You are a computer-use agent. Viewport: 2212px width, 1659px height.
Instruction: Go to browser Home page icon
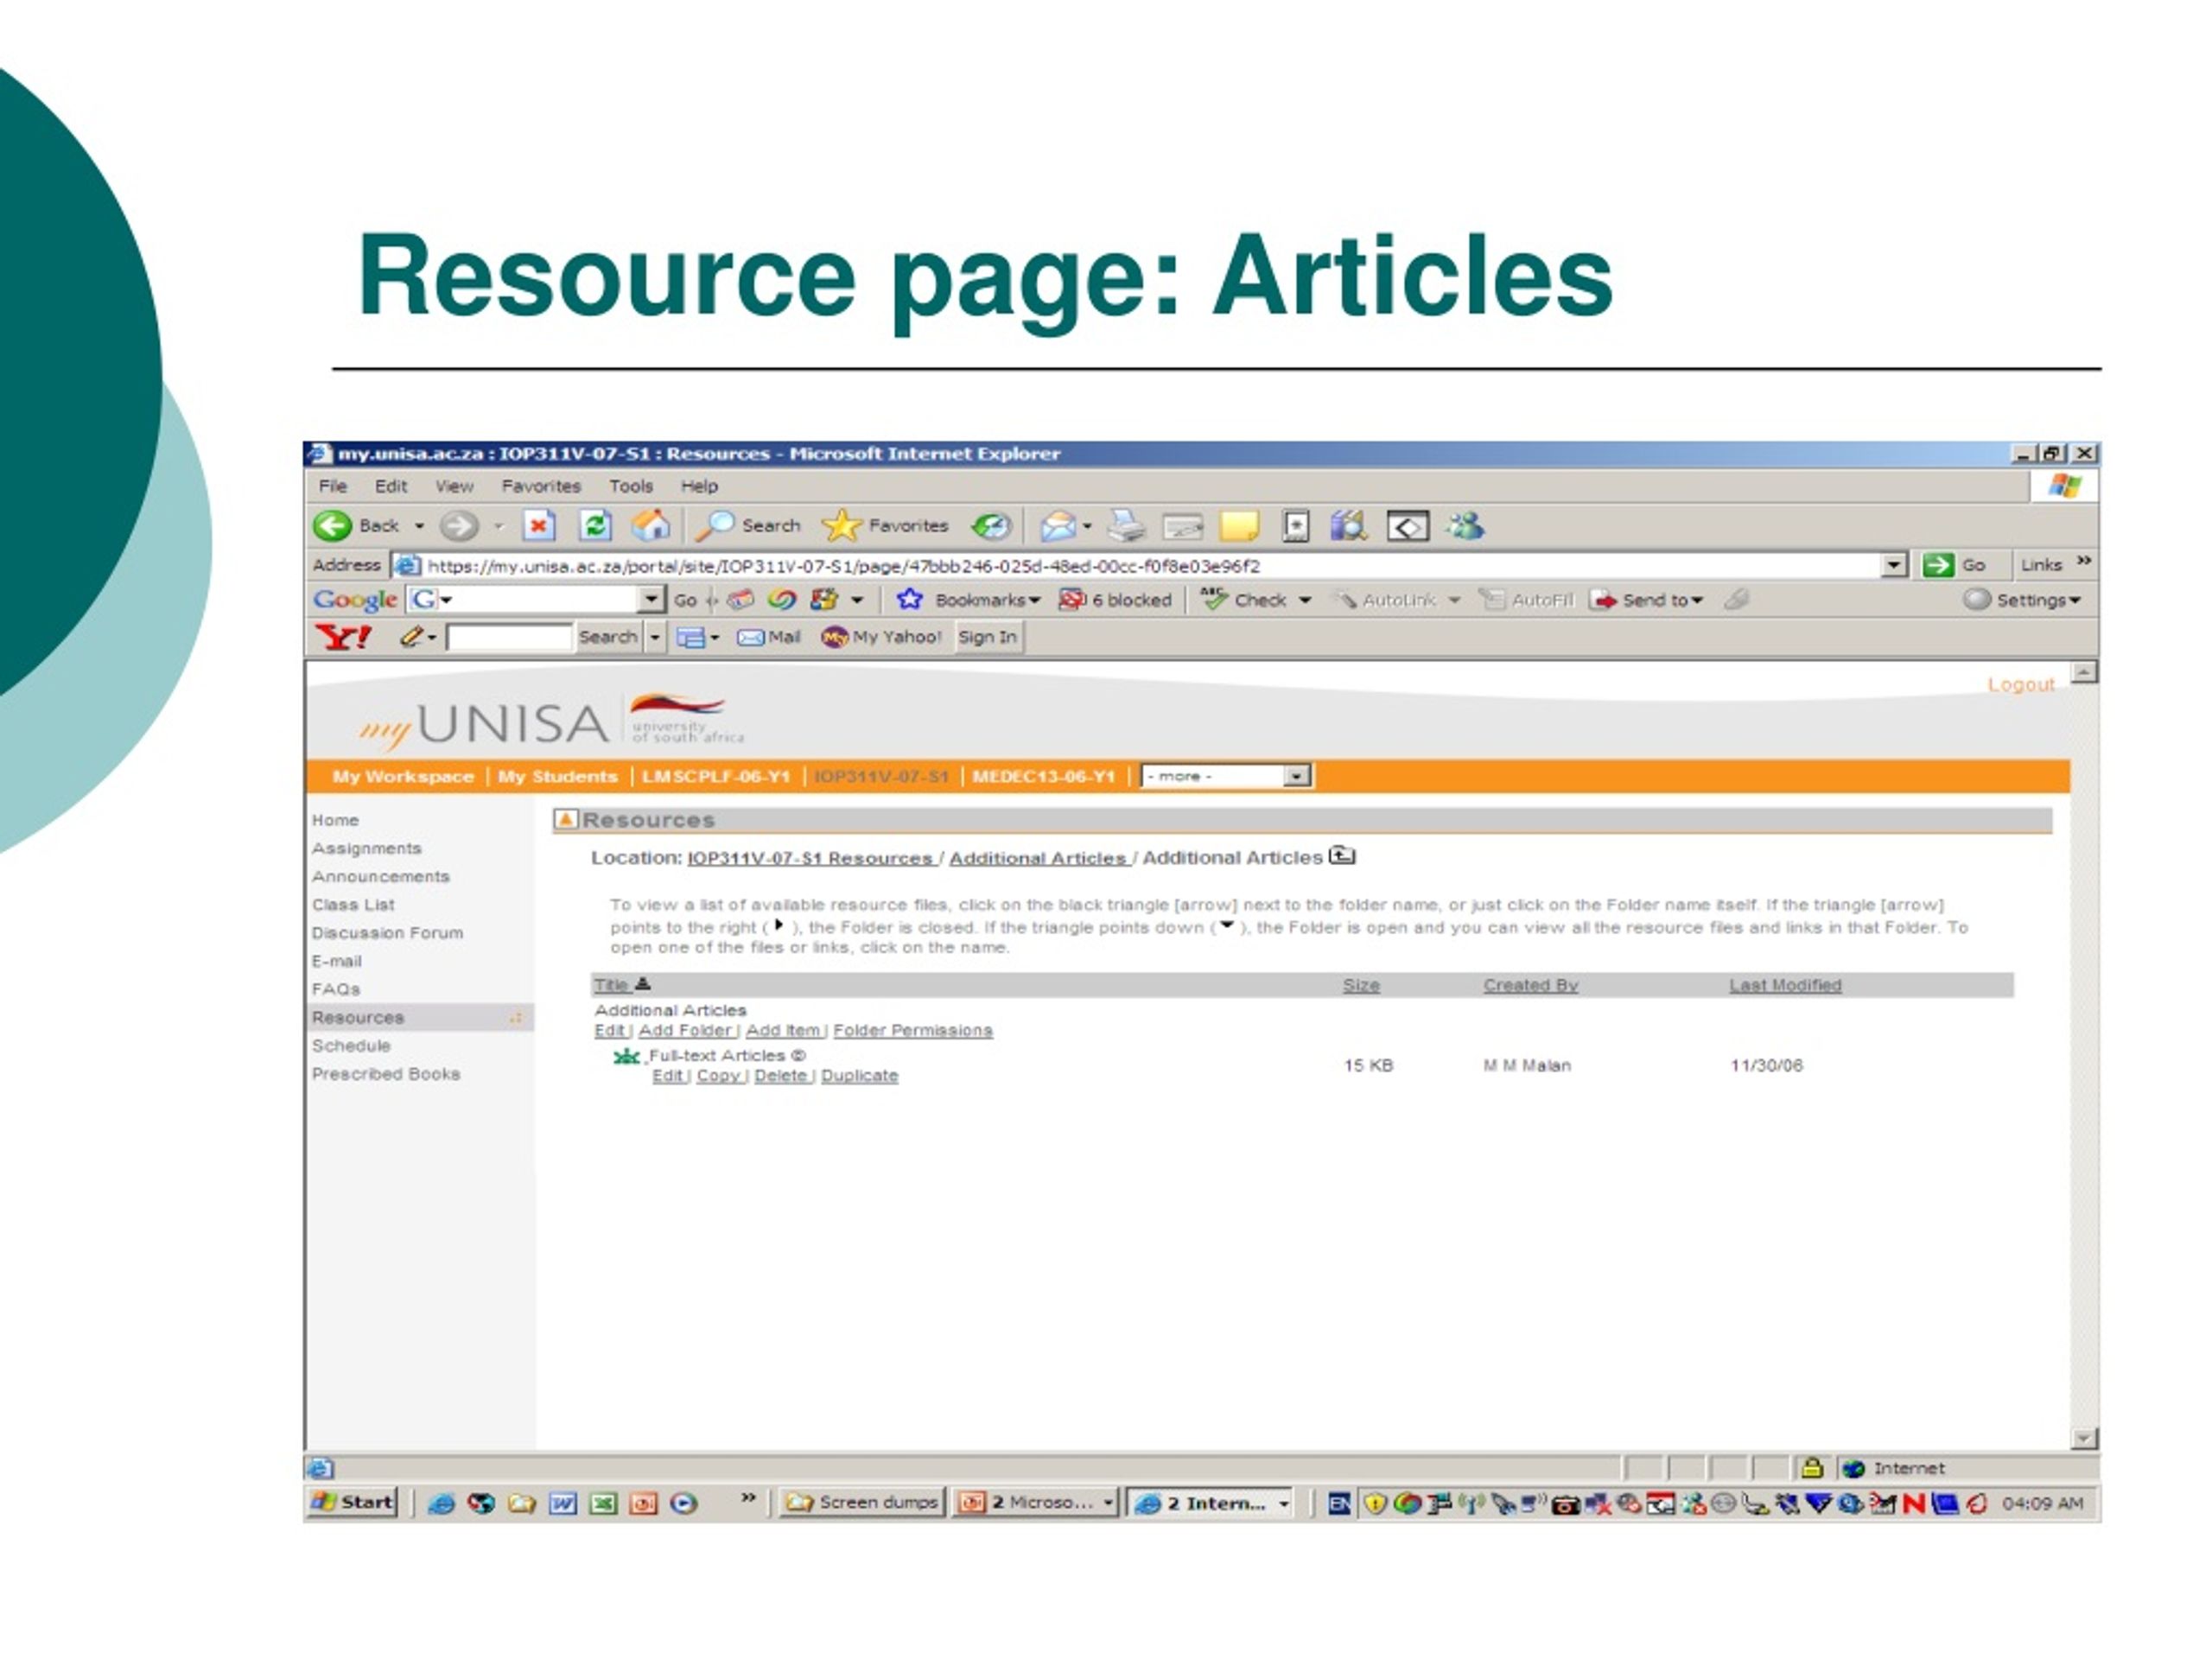tap(650, 525)
